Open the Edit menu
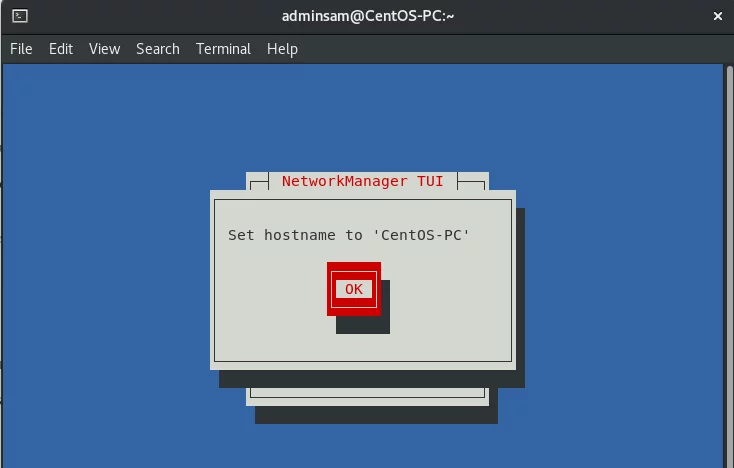Viewport: 734px width, 468px height. pos(61,49)
